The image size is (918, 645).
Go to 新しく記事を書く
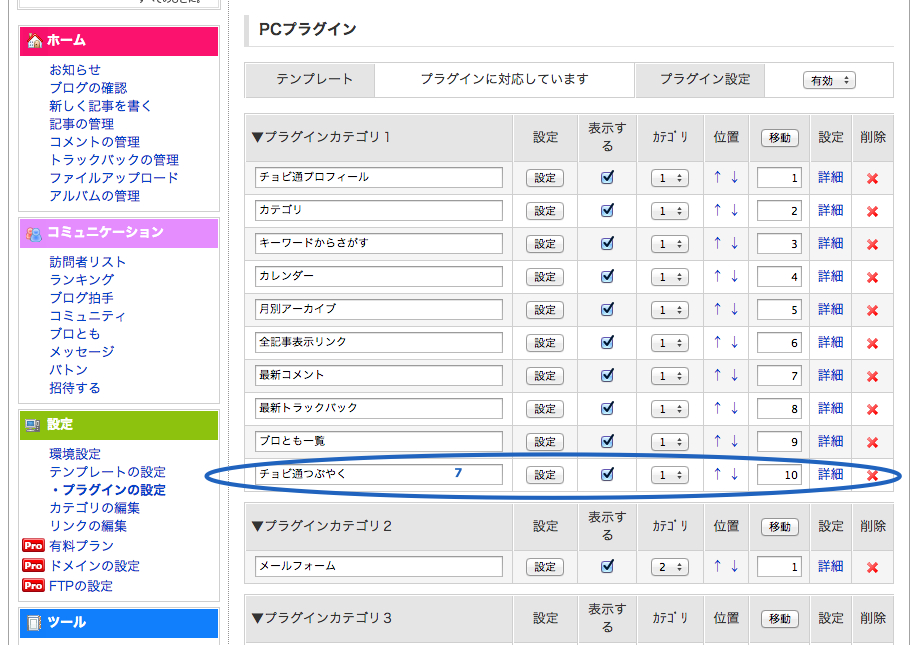point(100,106)
